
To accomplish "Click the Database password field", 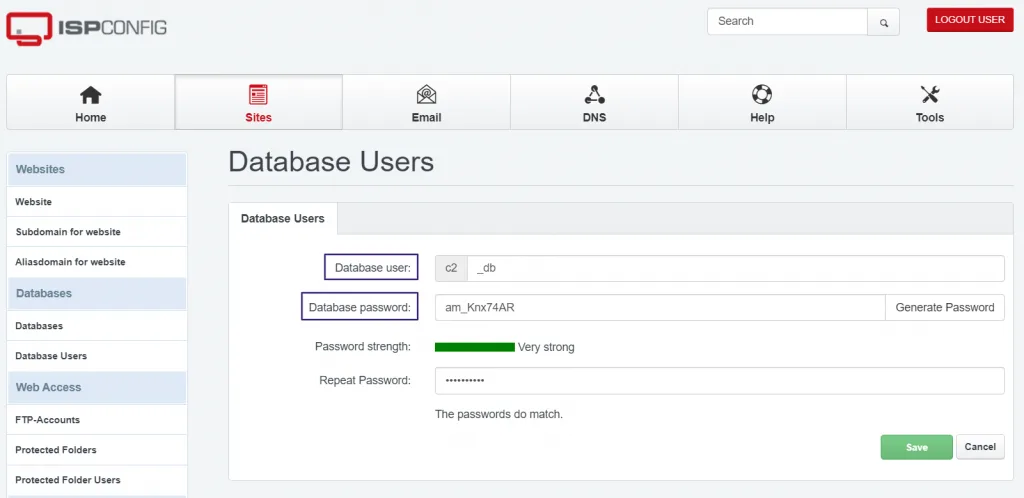I will pyautogui.click(x=660, y=307).
